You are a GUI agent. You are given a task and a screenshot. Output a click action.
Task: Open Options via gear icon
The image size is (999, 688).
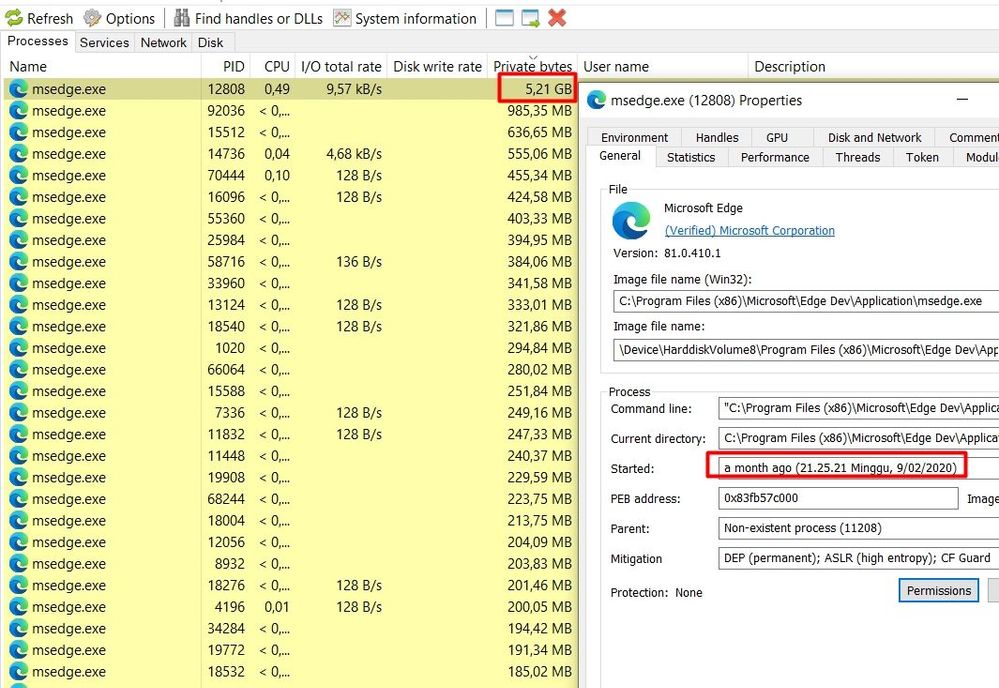coord(93,18)
